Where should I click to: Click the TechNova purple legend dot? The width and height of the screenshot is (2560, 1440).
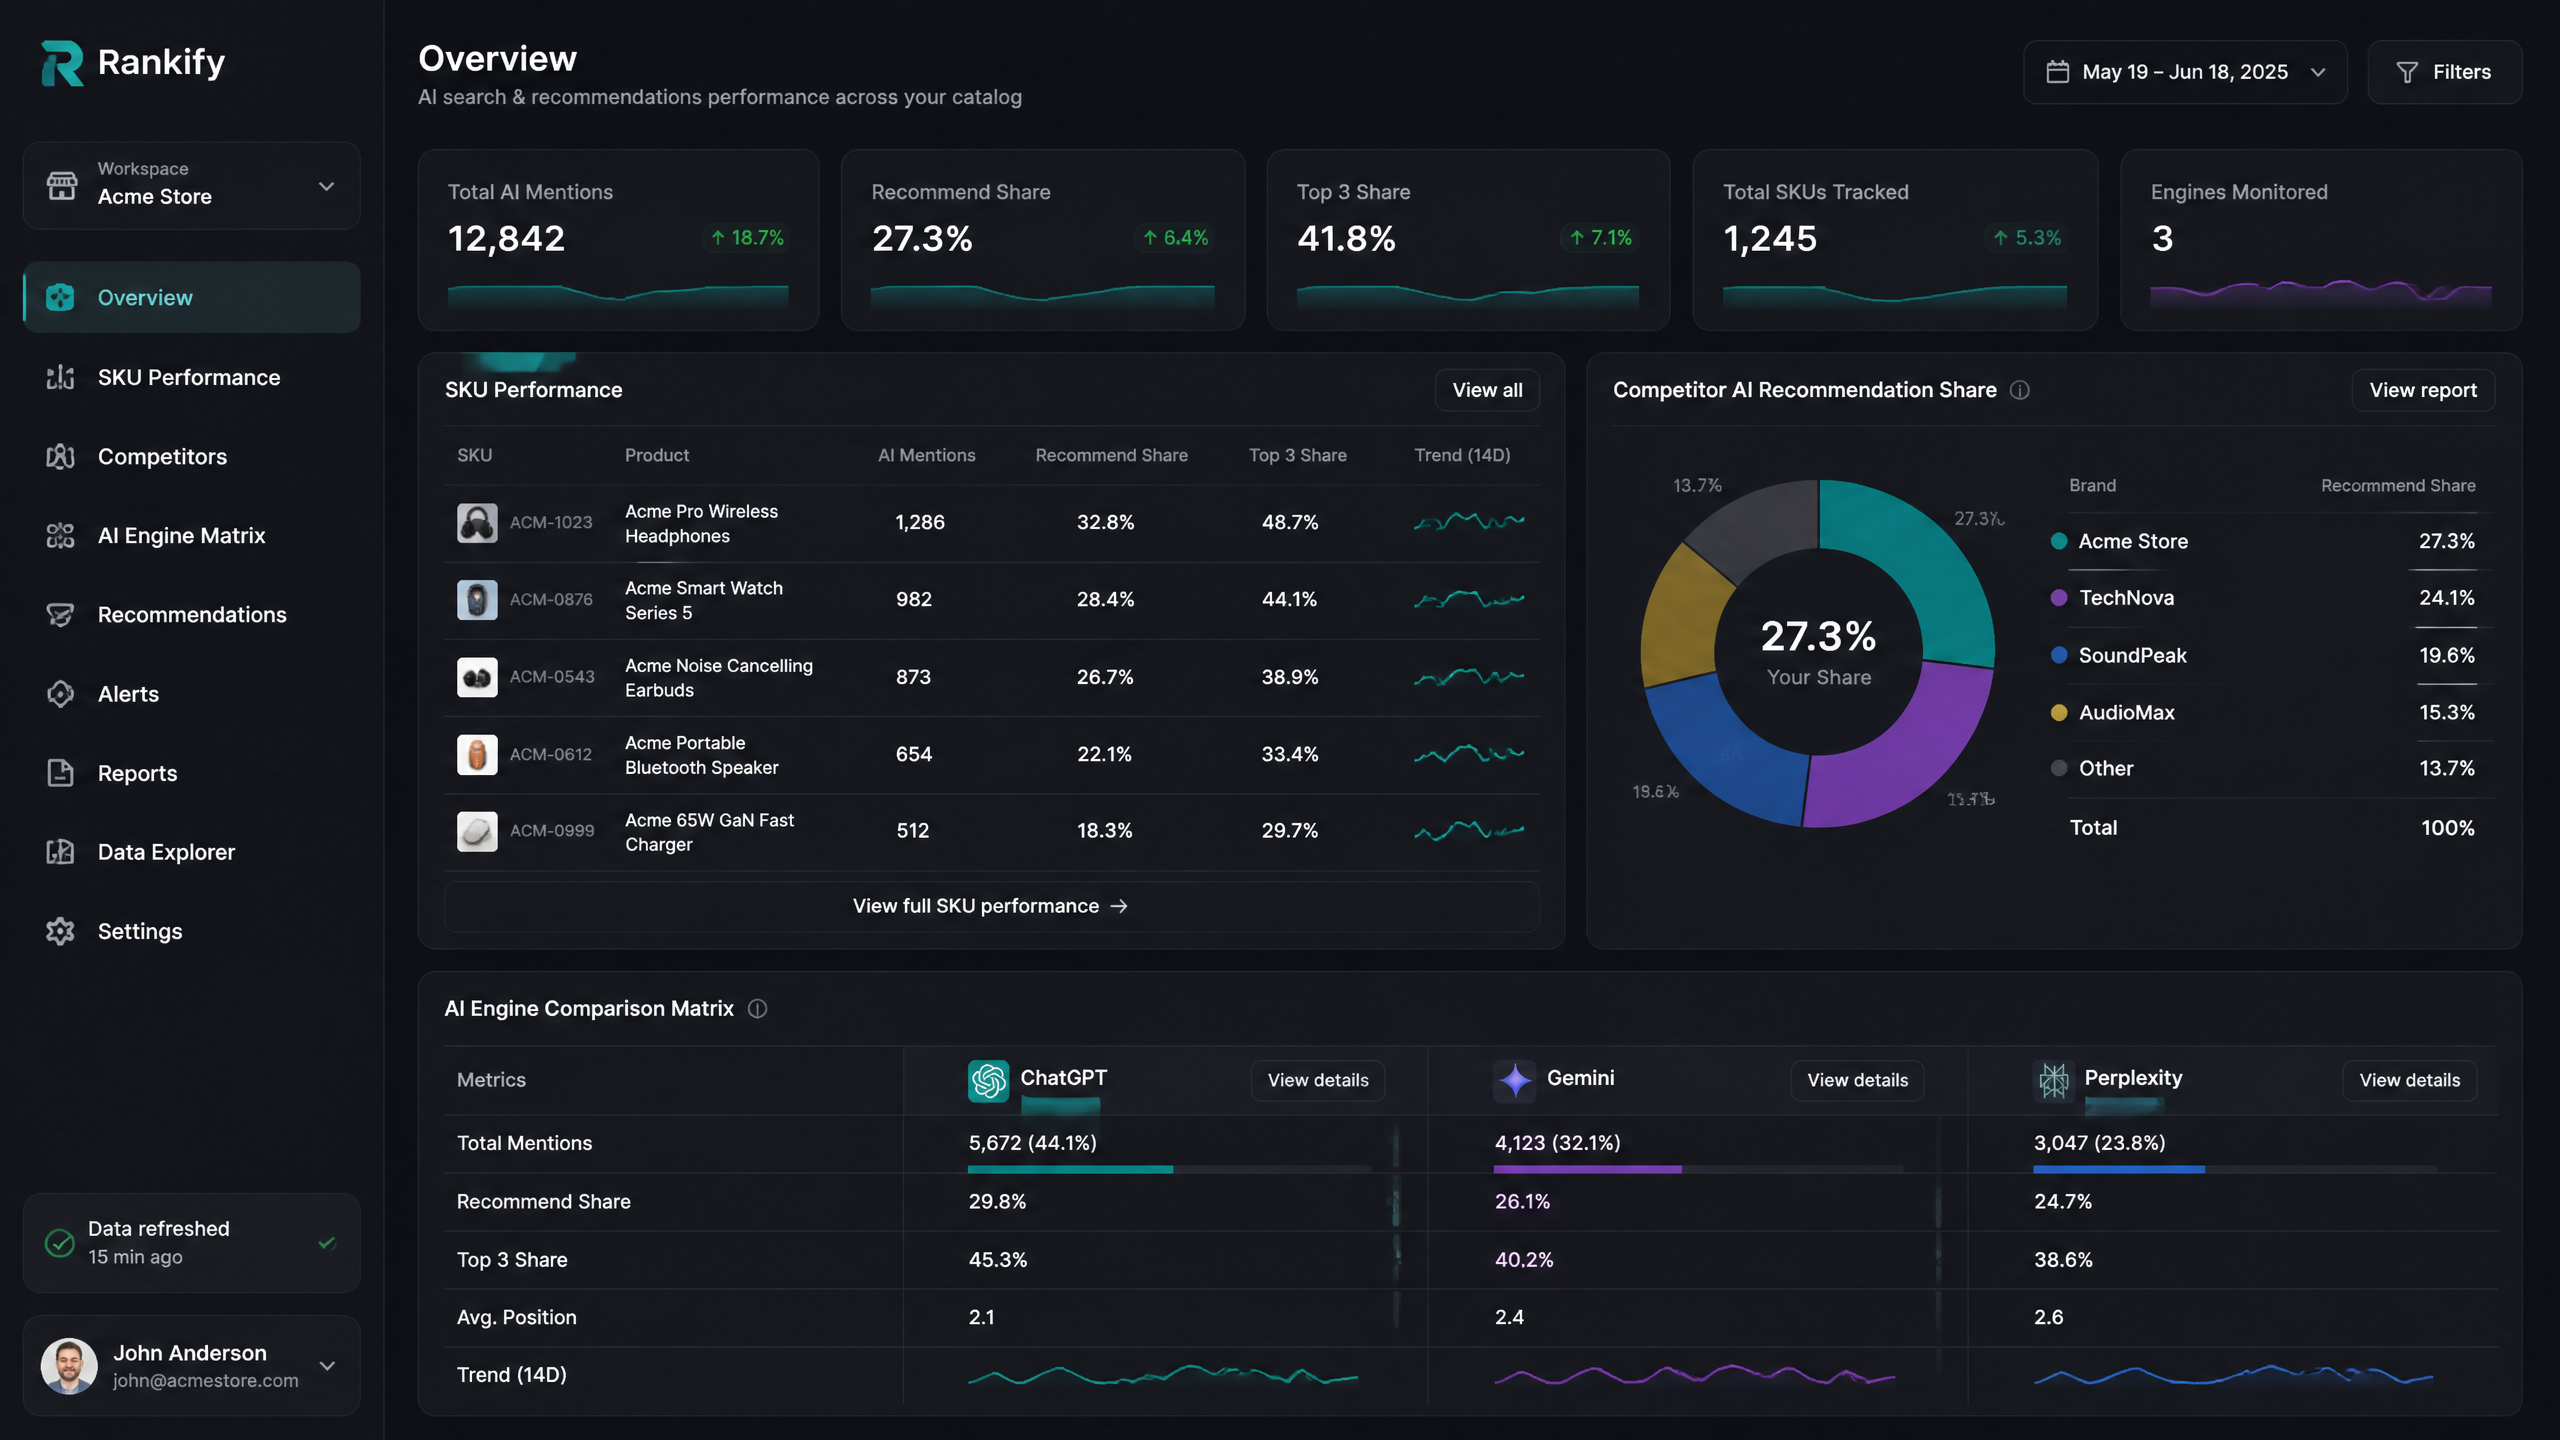tap(2059, 598)
